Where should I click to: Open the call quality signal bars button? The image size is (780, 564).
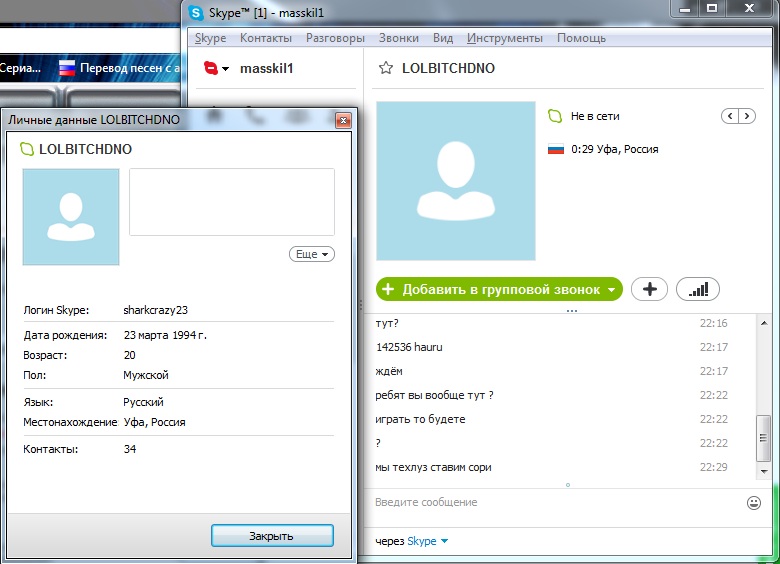(x=697, y=289)
